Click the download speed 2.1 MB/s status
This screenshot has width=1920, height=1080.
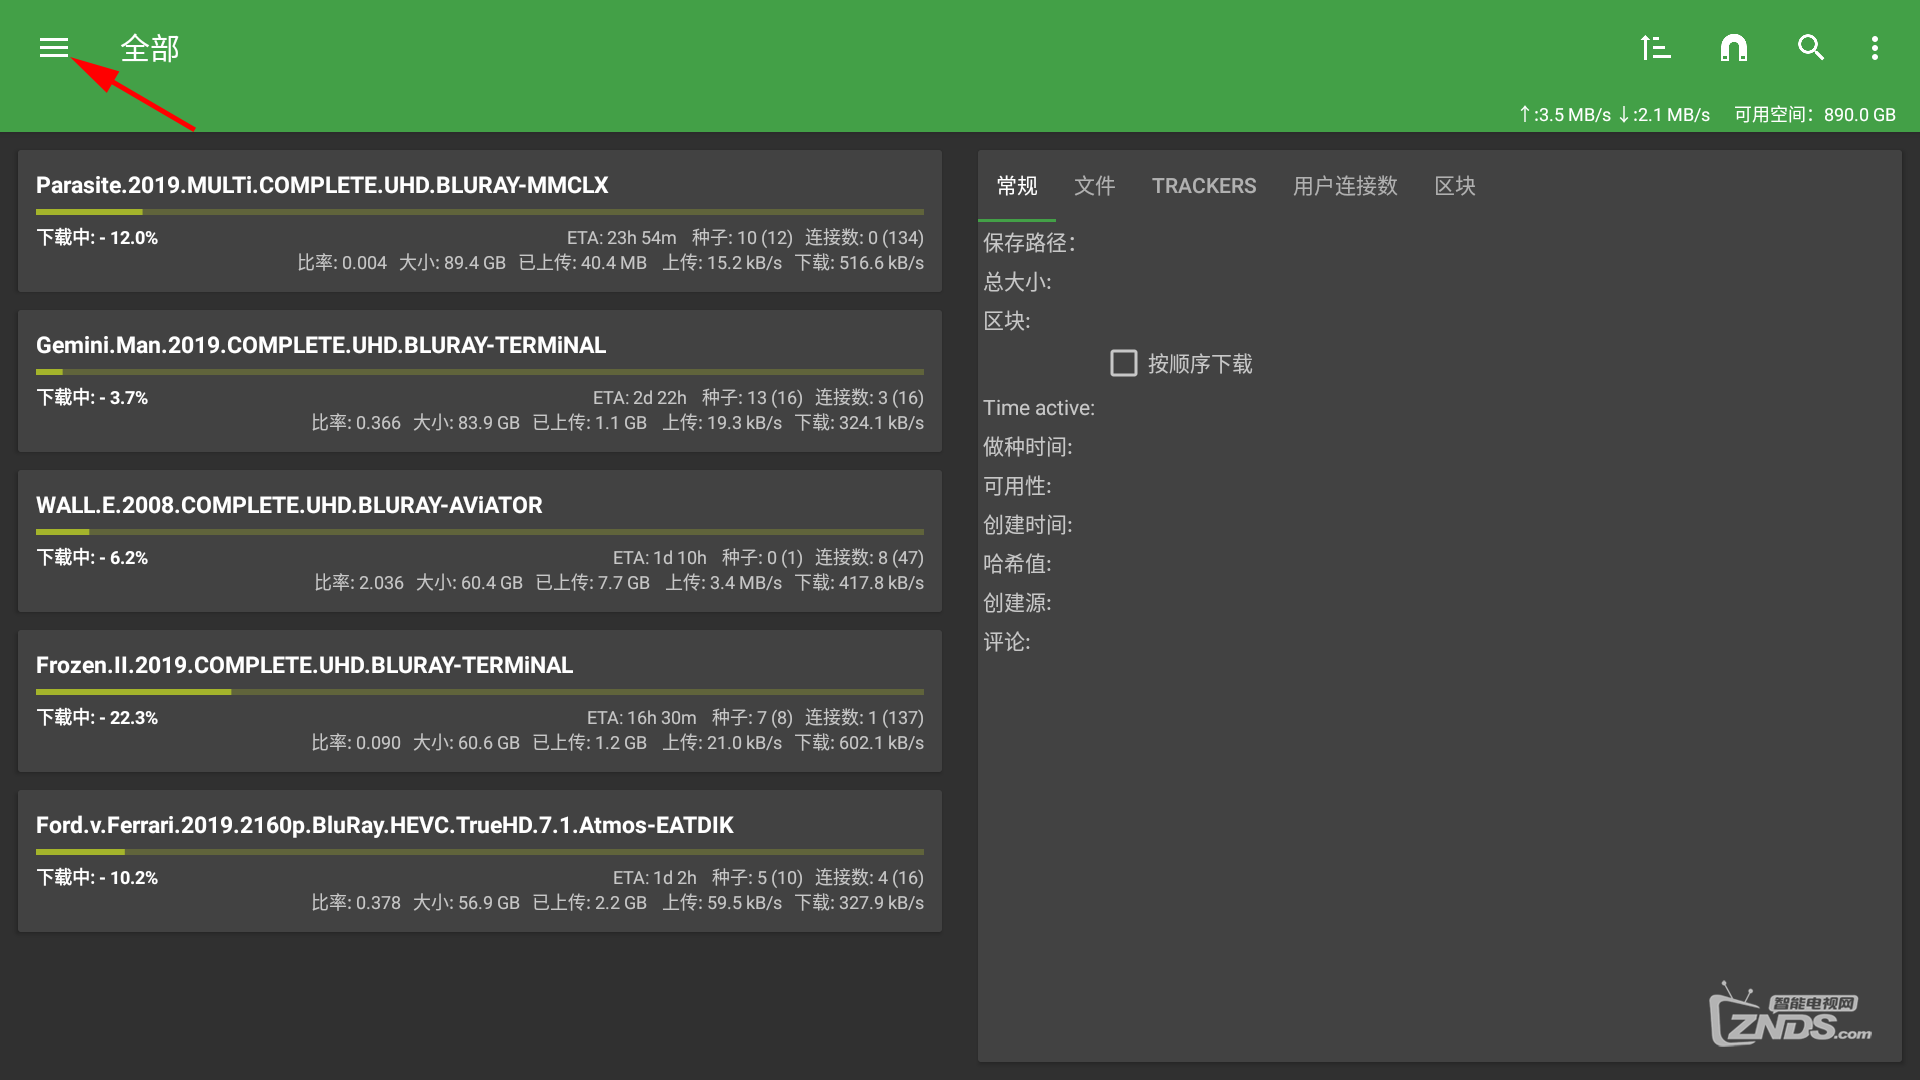(x=1664, y=115)
